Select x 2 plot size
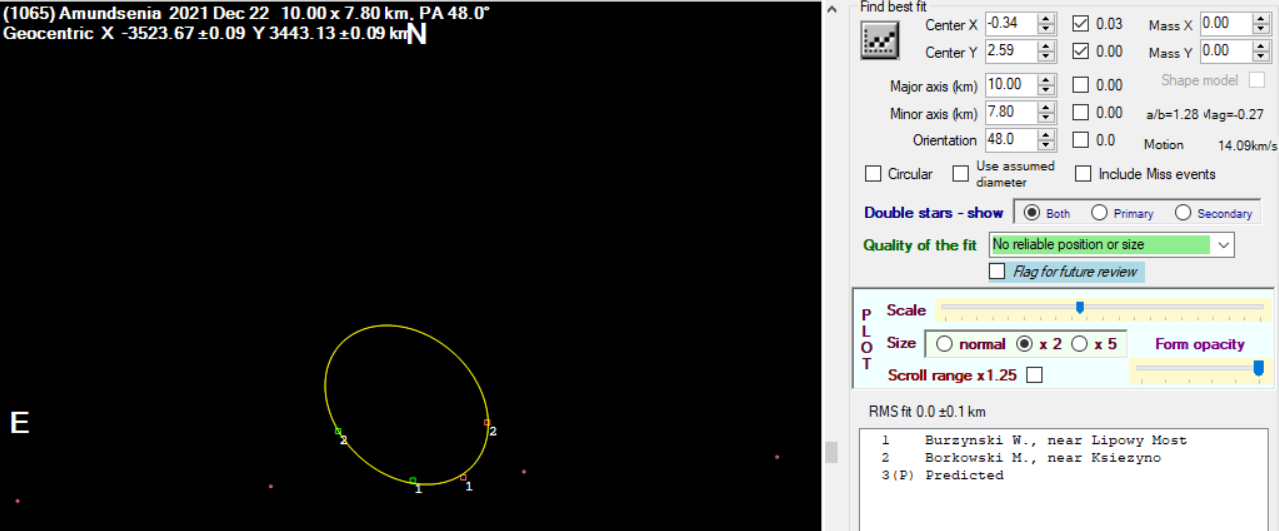 pyautogui.click(x=1024, y=344)
